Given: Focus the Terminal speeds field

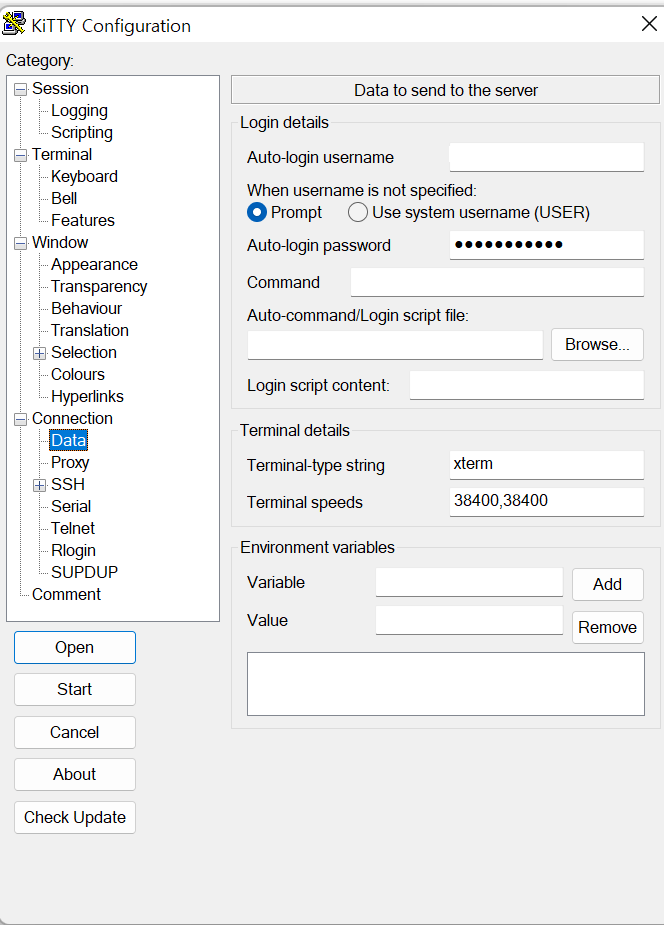Looking at the screenshot, I should pyautogui.click(x=547, y=502).
